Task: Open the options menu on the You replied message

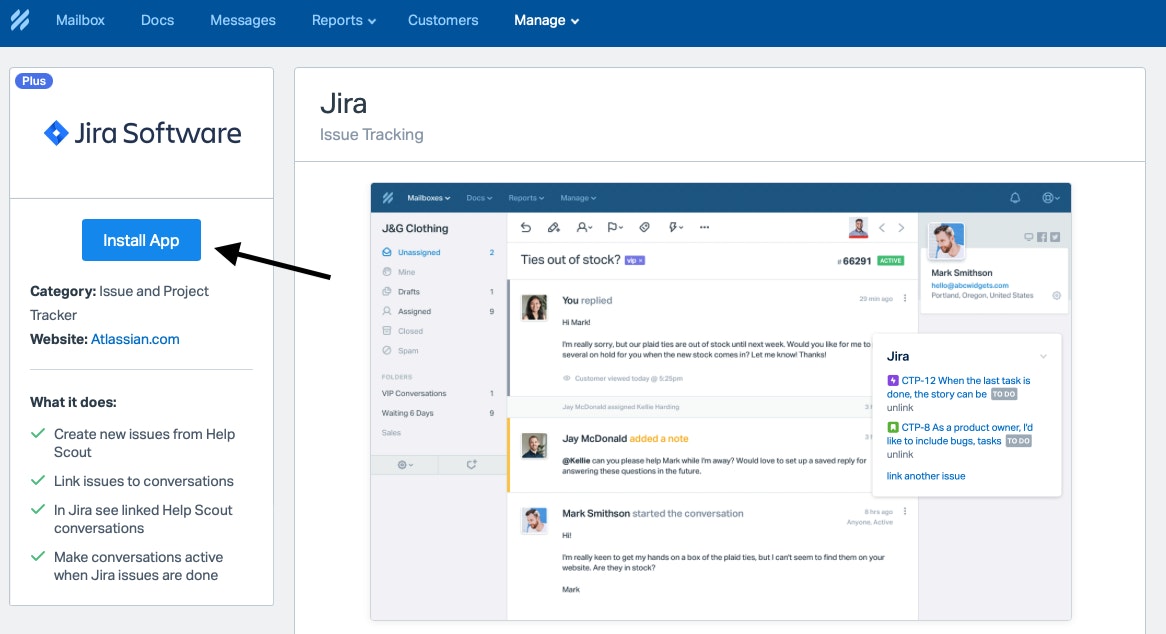Action: (905, 299)
